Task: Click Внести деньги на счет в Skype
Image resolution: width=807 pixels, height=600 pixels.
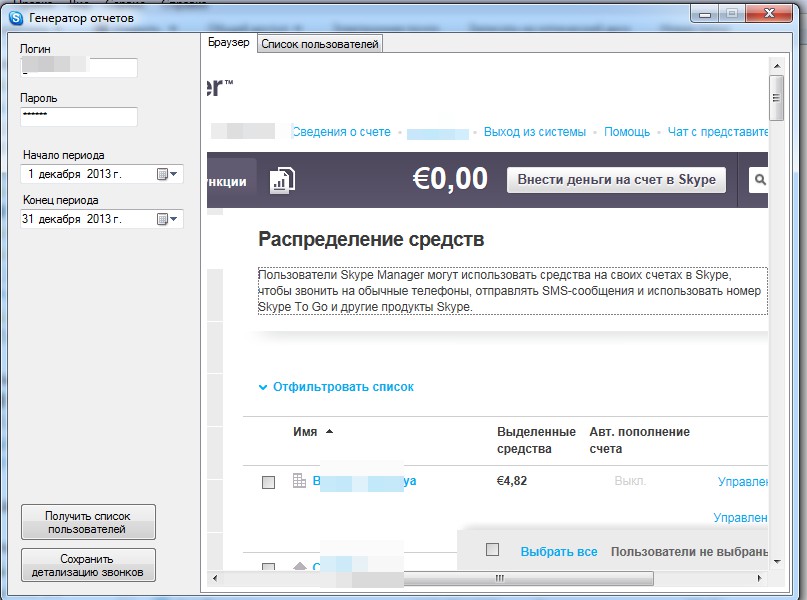Action: 617,180
